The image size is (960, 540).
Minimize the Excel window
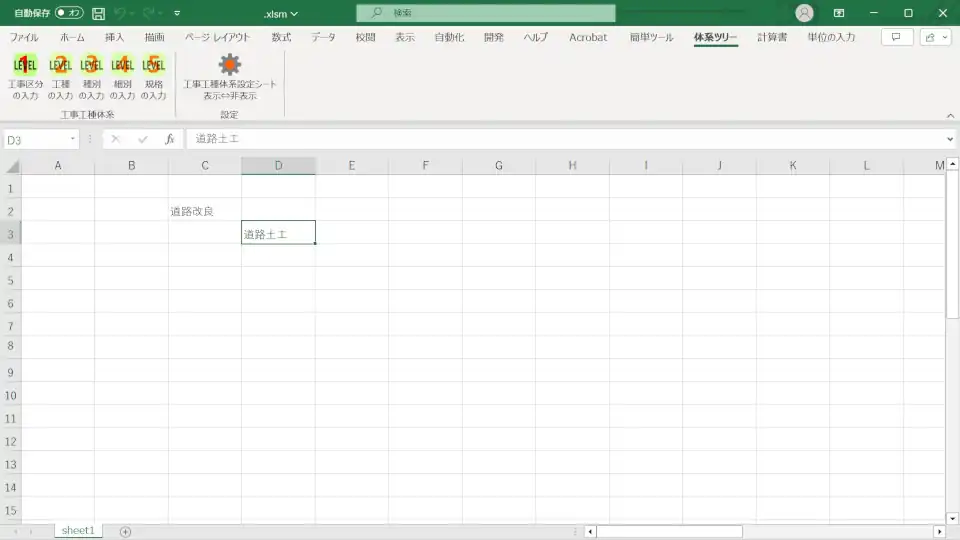tap(874, 13)
